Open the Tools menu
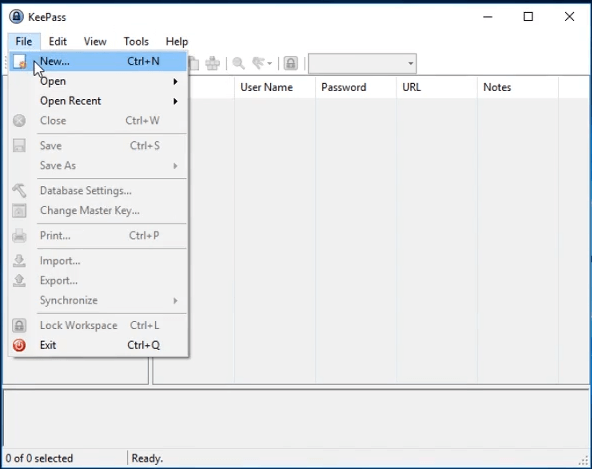The image size is (592, 469). click(x=136, y=41)
